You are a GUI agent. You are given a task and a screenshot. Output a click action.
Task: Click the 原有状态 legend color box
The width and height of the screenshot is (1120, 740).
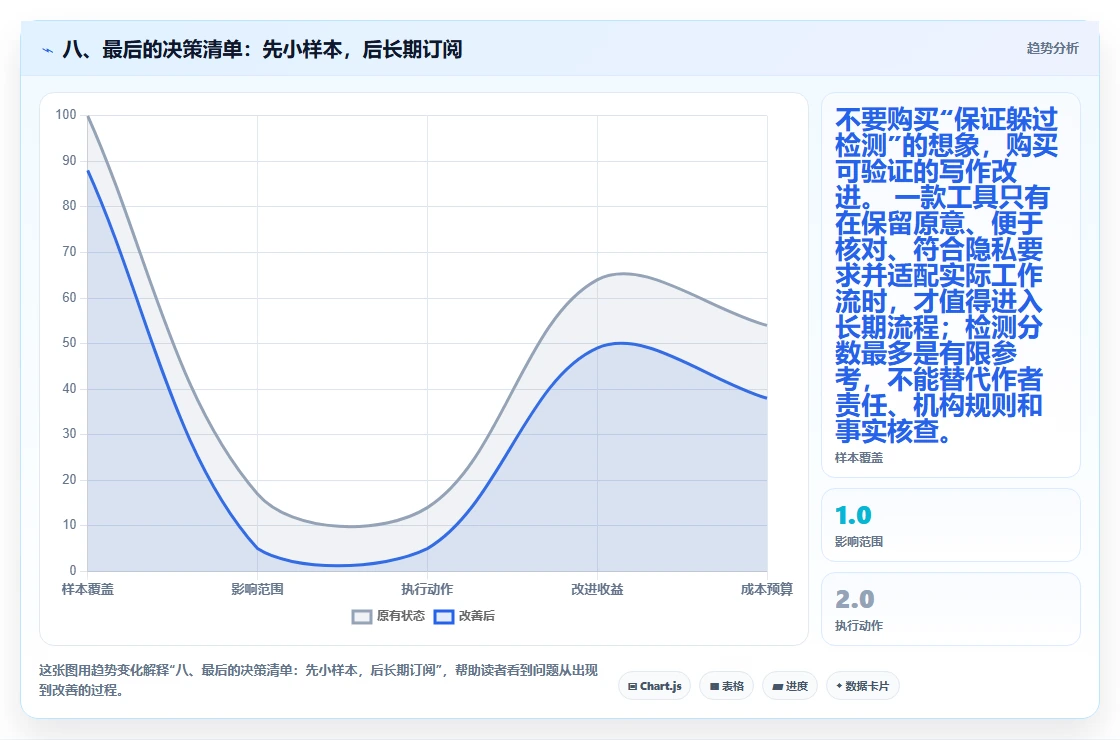pos(362,616)
